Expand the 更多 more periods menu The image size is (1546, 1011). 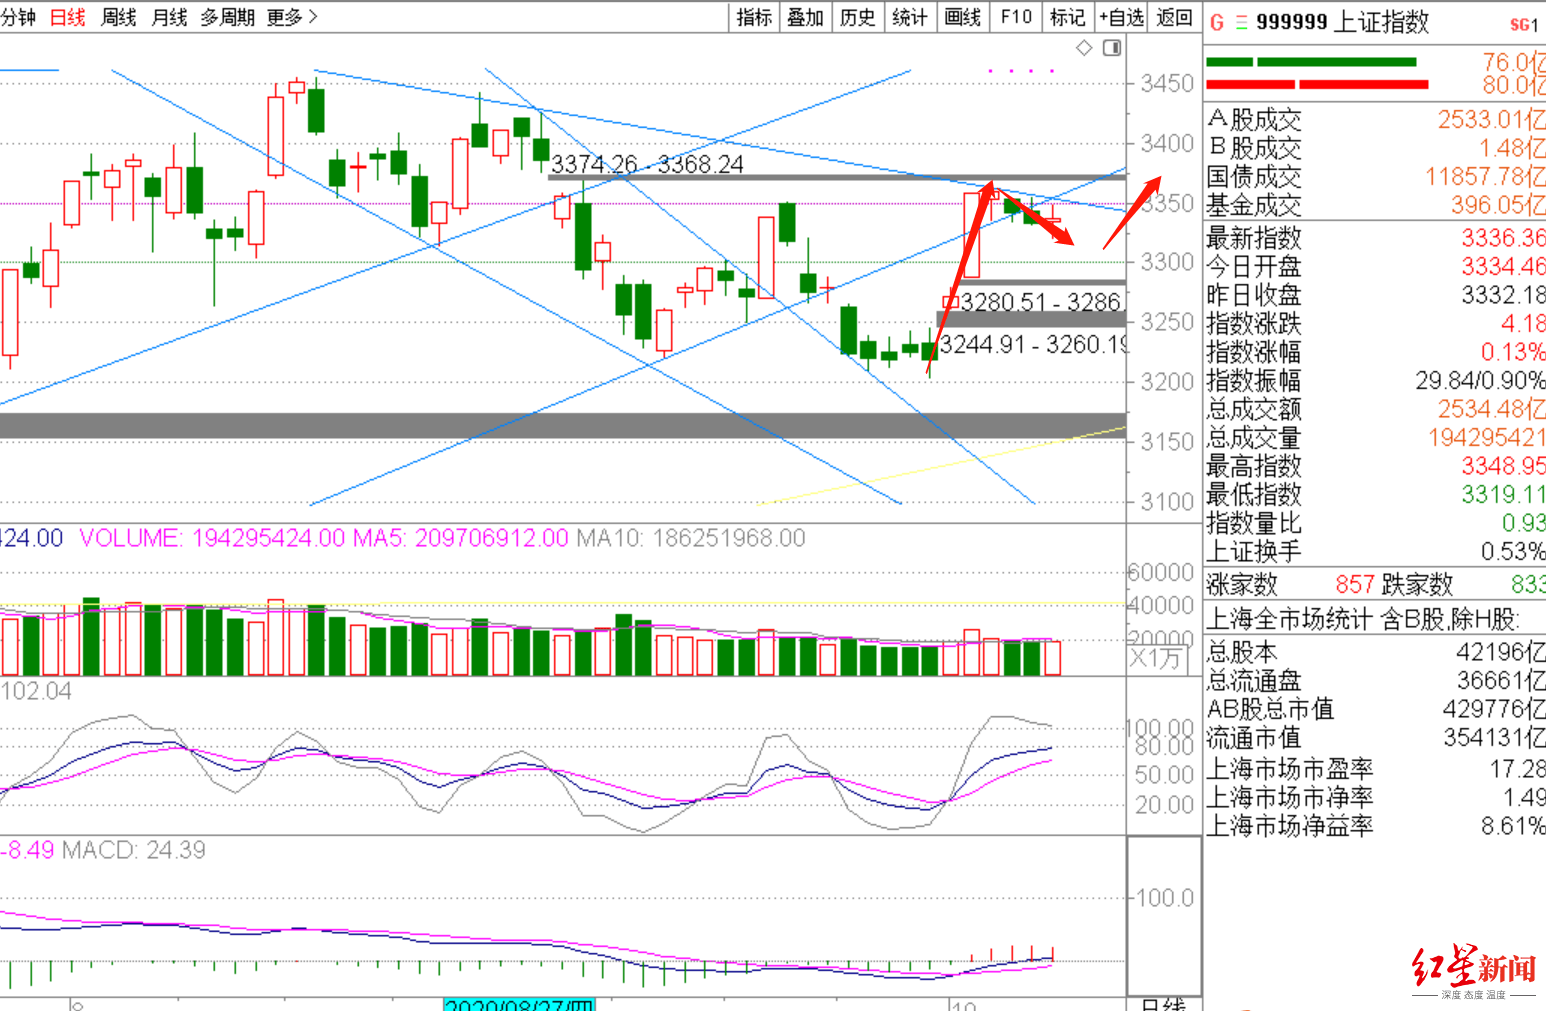tap(292, 17)
